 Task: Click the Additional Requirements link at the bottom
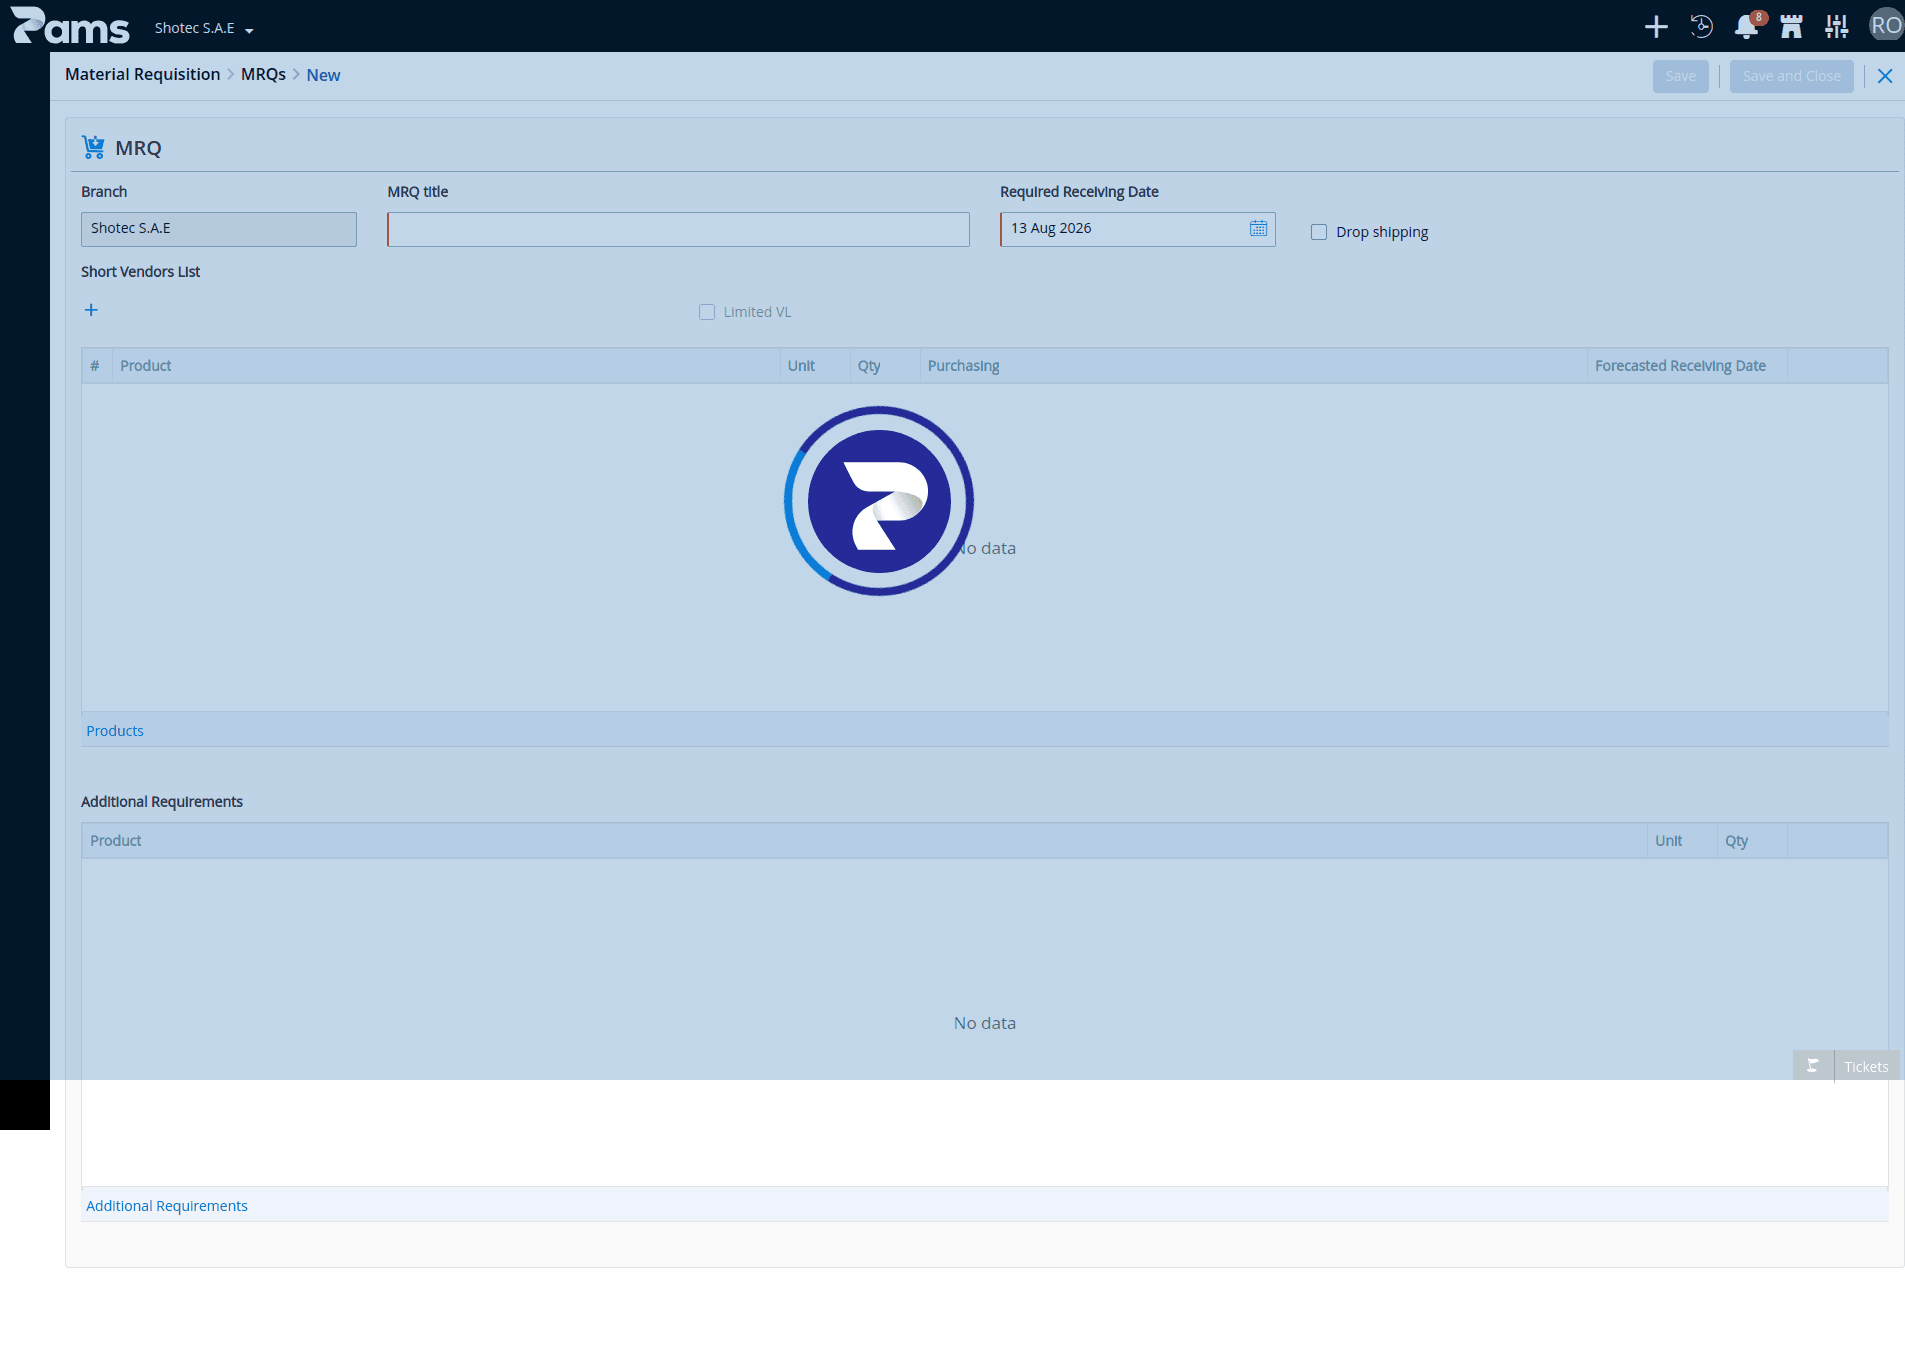point(167,1206)
